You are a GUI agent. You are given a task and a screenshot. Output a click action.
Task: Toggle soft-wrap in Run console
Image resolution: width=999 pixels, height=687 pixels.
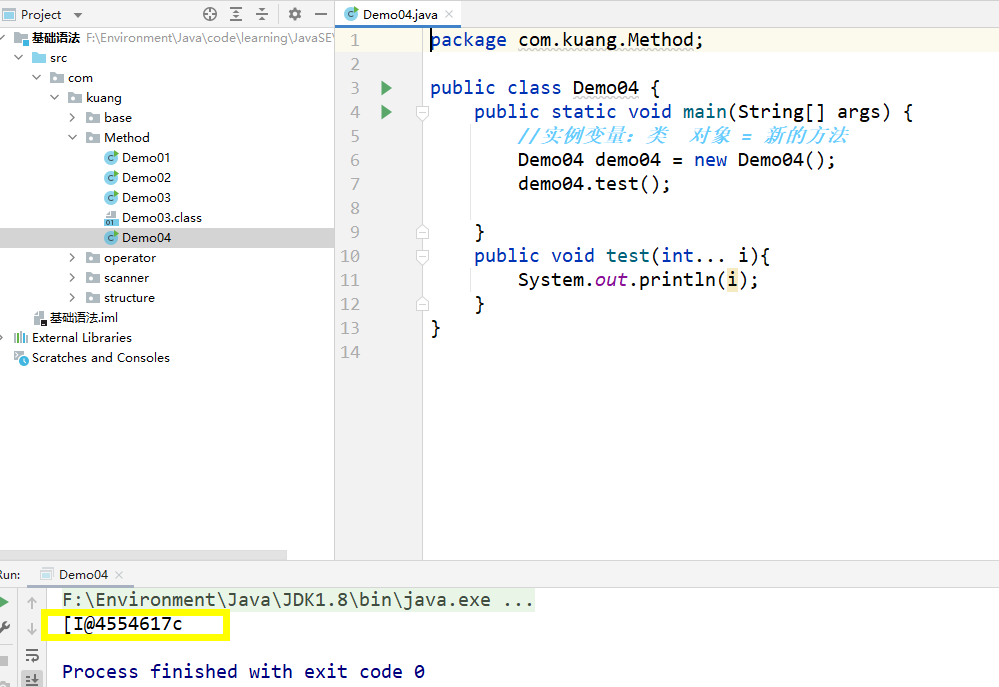[32, 655]
